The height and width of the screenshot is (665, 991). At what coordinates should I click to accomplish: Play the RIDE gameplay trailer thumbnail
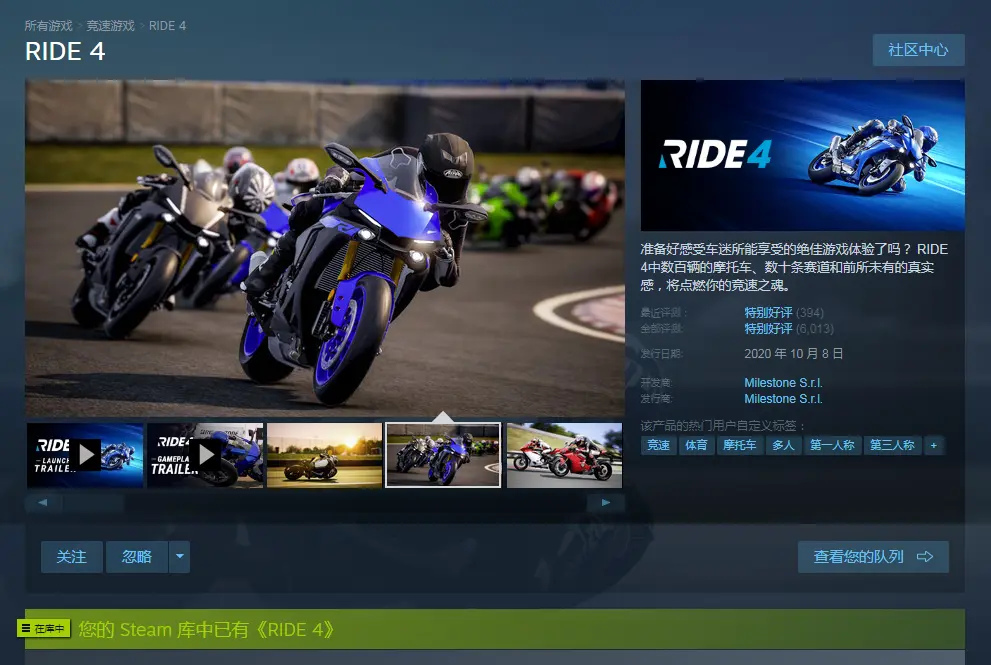click(x=205, y=455)
